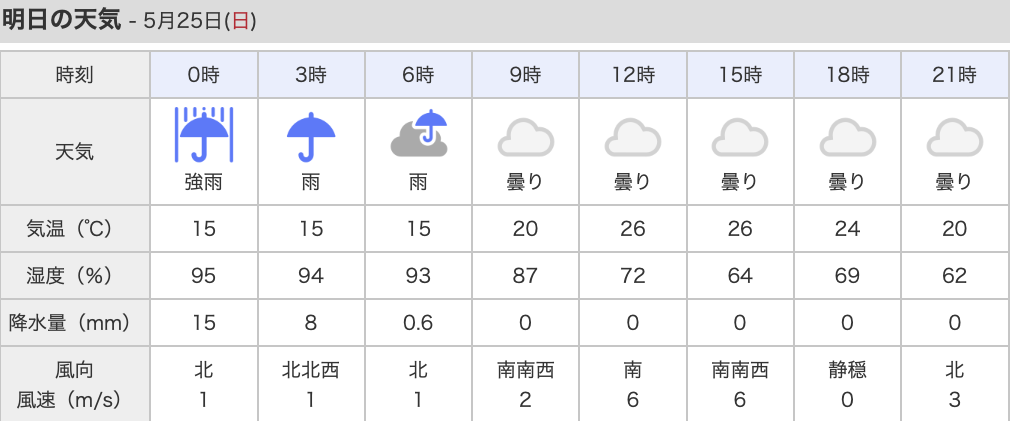The height and width of the screenshot is (421, 1010).
Task: Click the 降水量（mm） row label
Action: pyautogui.click(x=69, y=323)
